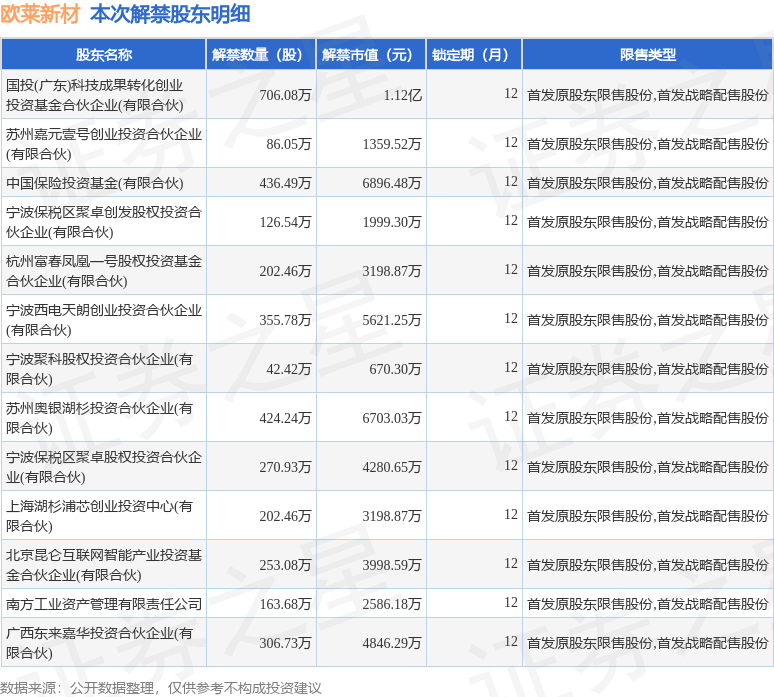The height and width of the screenshot is (697, 774).
Task: Click shareholder 宁波保税区聚卓股权投资合伙企业
Action: tap(104, 466)
